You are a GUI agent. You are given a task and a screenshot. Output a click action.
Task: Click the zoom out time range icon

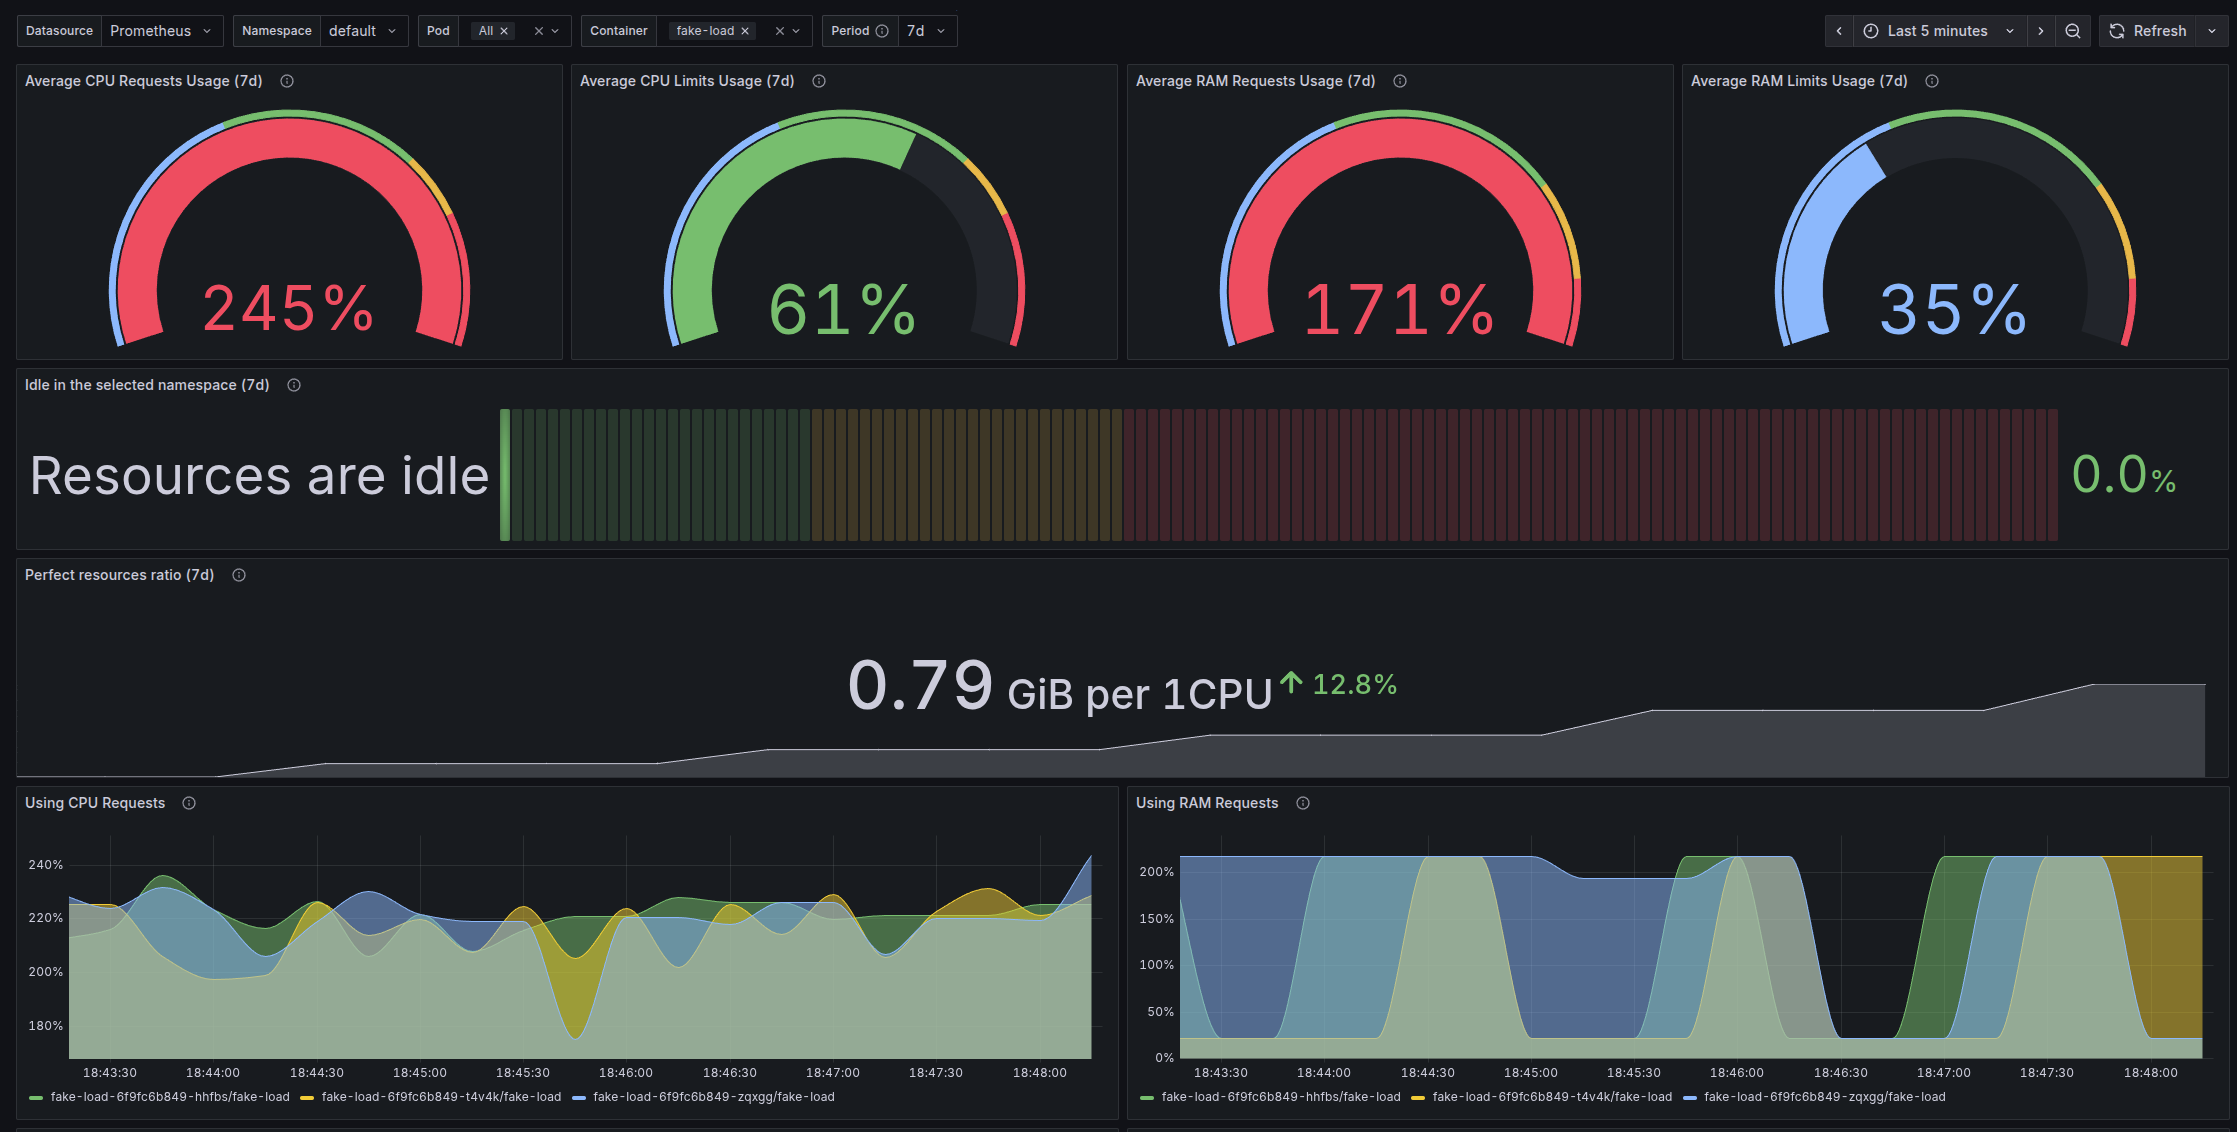[x=2073, y=31]
